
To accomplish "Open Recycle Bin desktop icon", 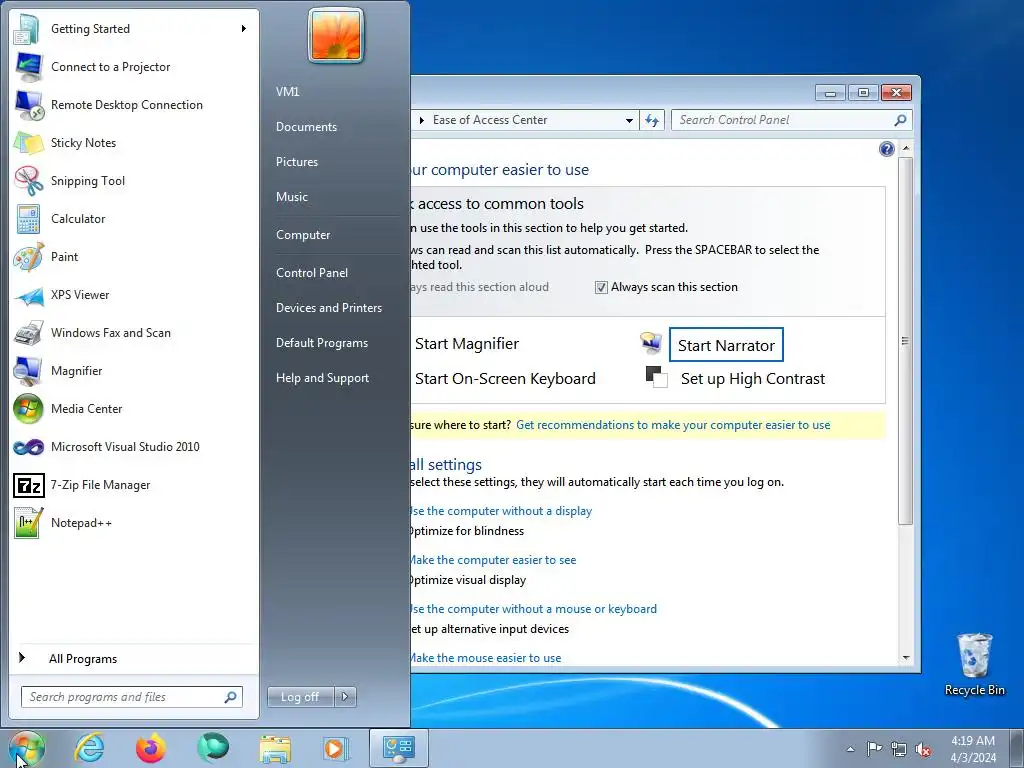I will (x=974, y=664).
